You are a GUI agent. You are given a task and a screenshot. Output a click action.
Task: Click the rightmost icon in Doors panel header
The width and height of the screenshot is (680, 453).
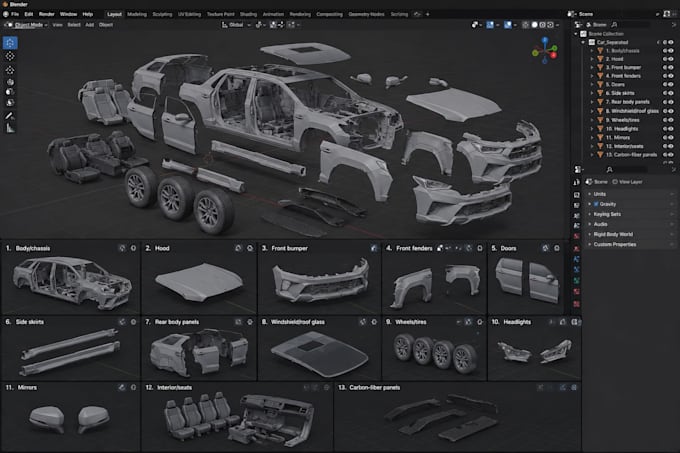pos(557,248)
